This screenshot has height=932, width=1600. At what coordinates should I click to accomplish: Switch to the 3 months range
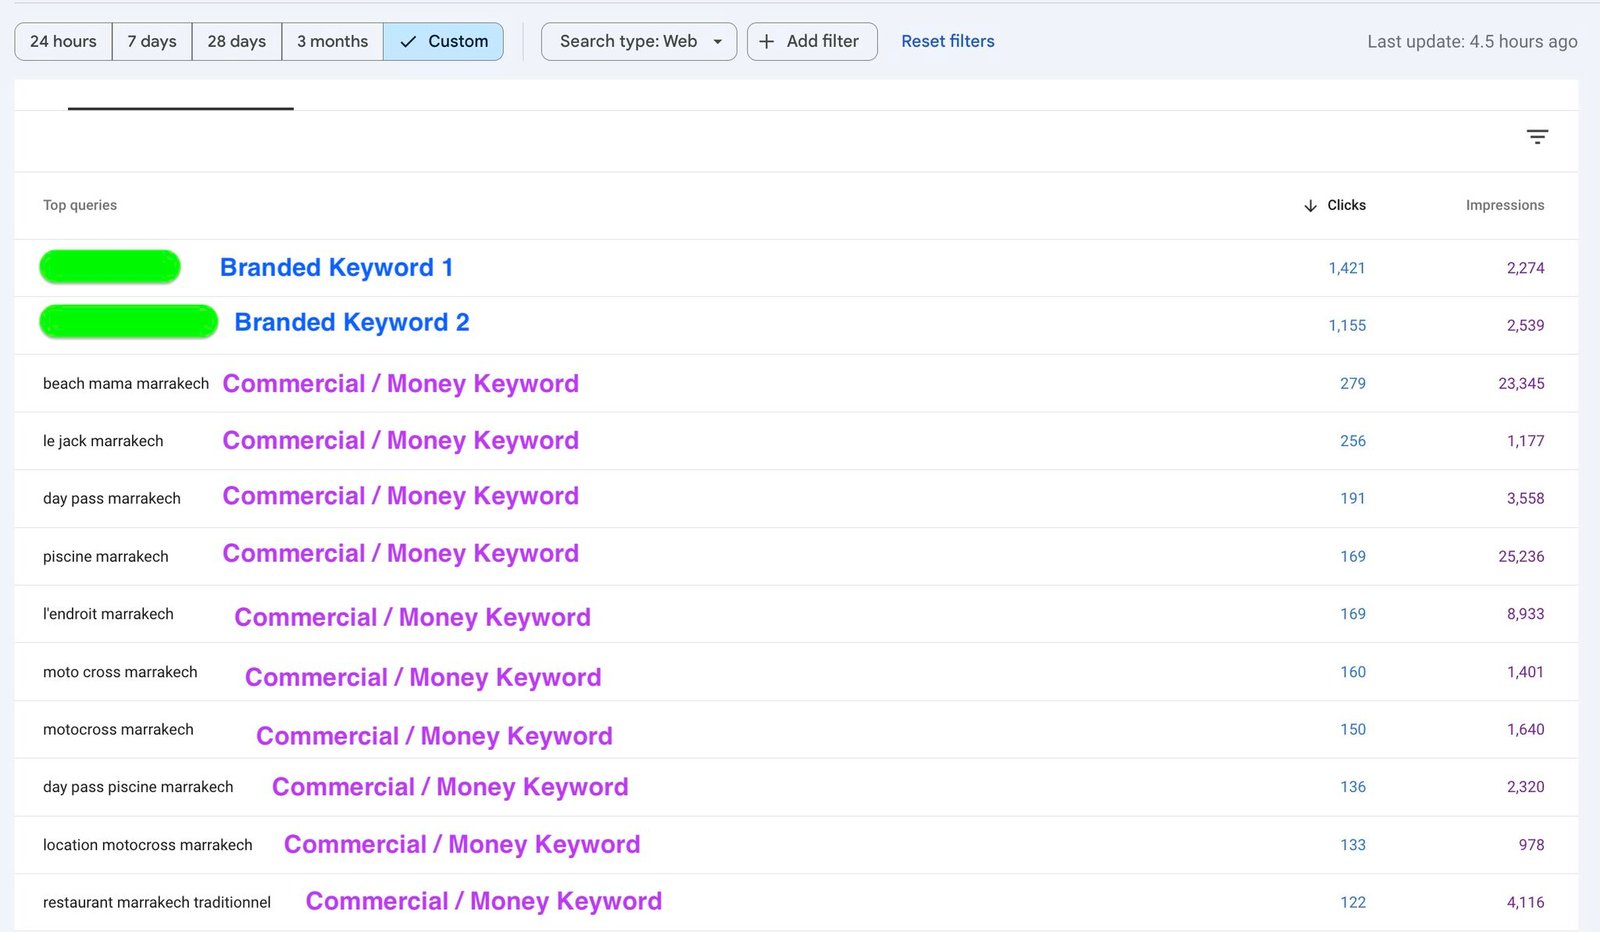coord(332,41)
